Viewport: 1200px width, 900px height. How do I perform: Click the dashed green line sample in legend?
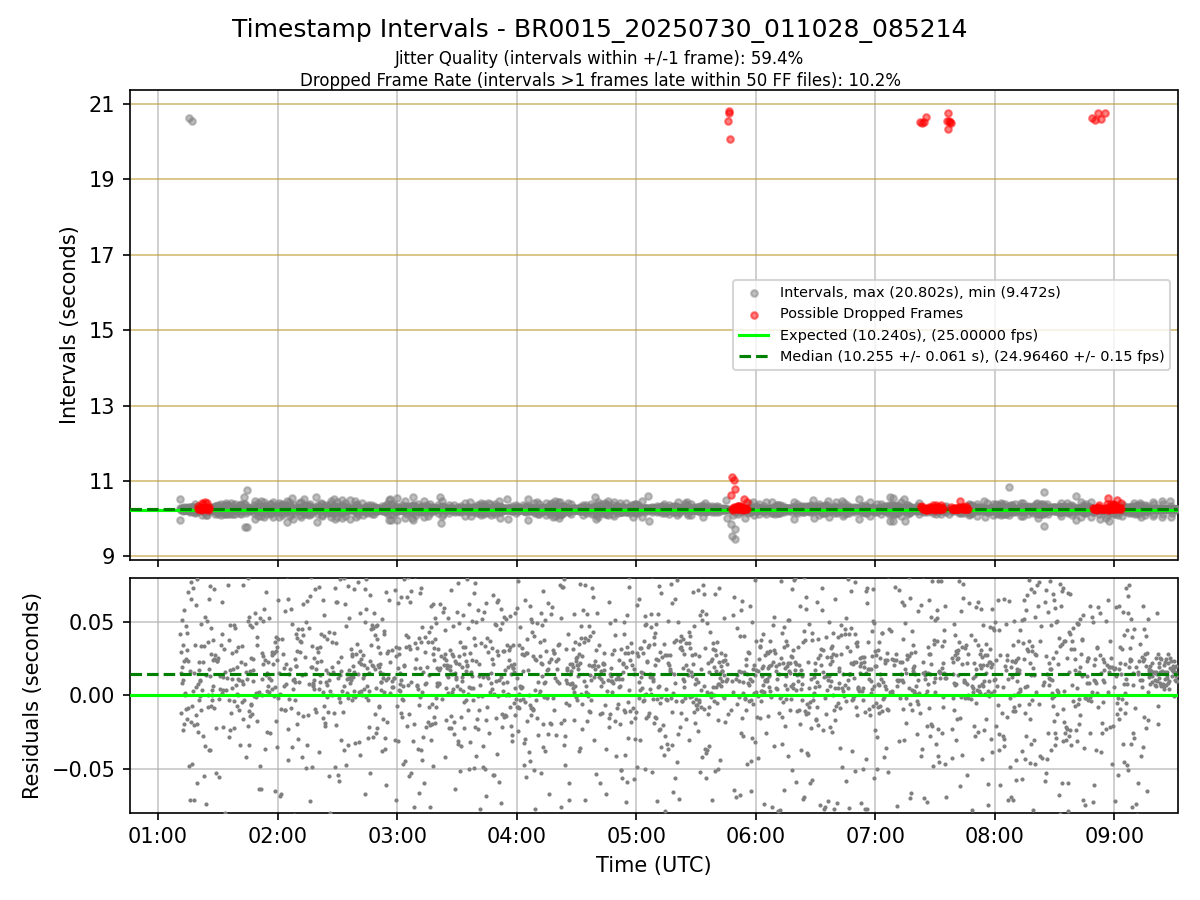[755, 355]
